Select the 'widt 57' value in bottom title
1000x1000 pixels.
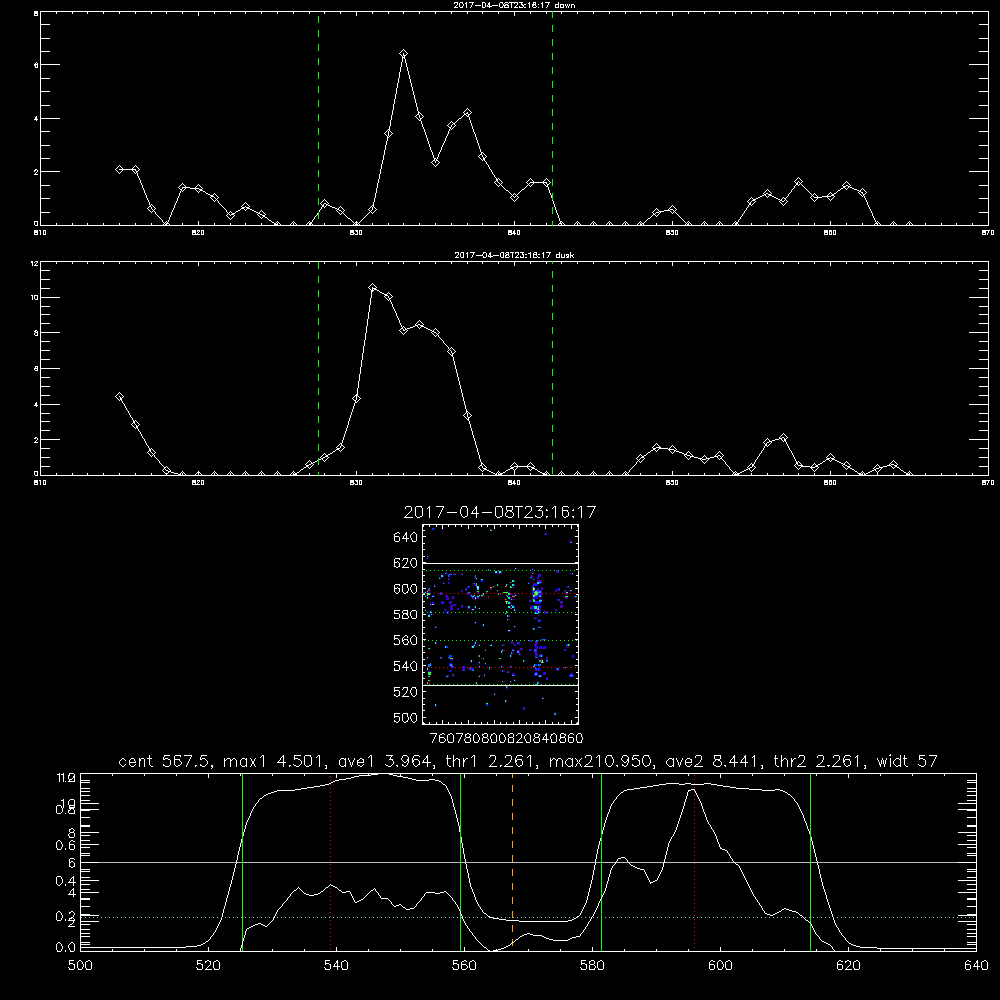(x=907, y=761)
